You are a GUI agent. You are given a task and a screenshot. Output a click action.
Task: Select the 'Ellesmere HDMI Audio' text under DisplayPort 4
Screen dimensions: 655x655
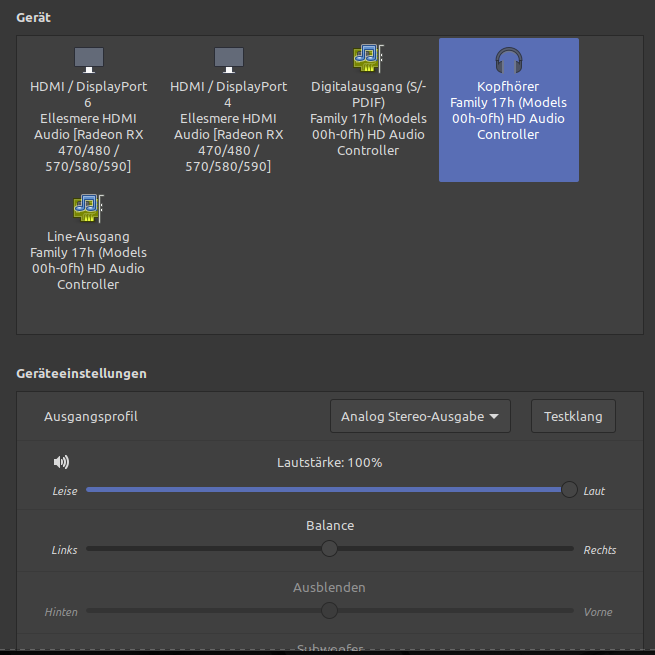[x=228, y=126]
